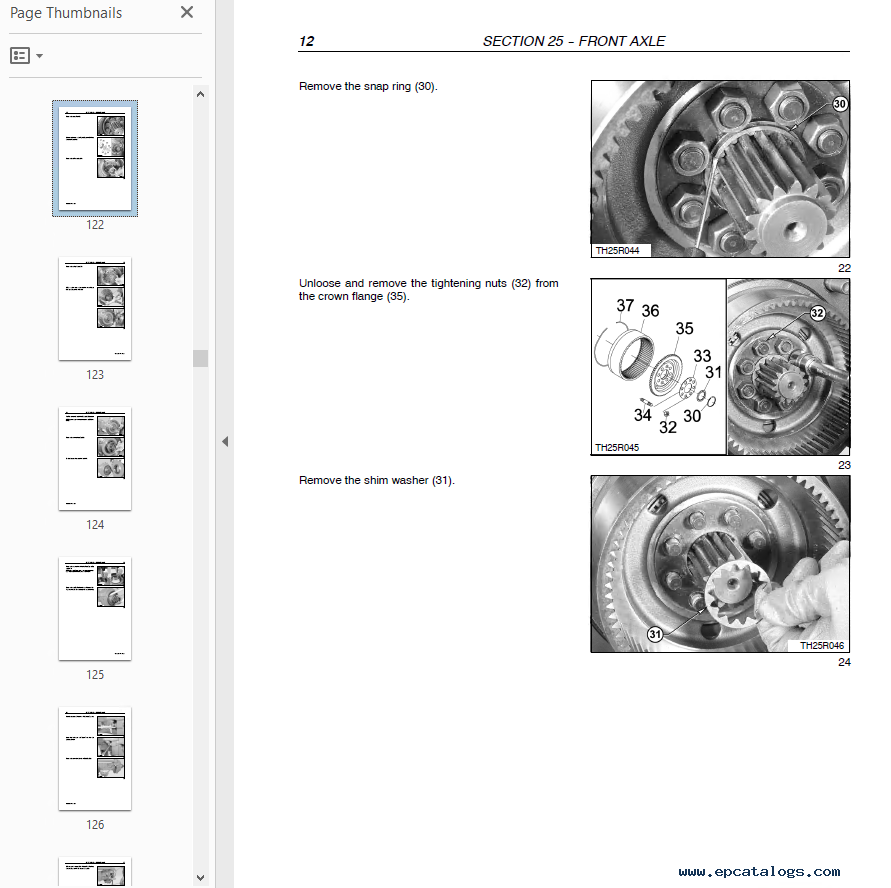Click the thumbnail panel scroll-up arrow

[200, 94]
